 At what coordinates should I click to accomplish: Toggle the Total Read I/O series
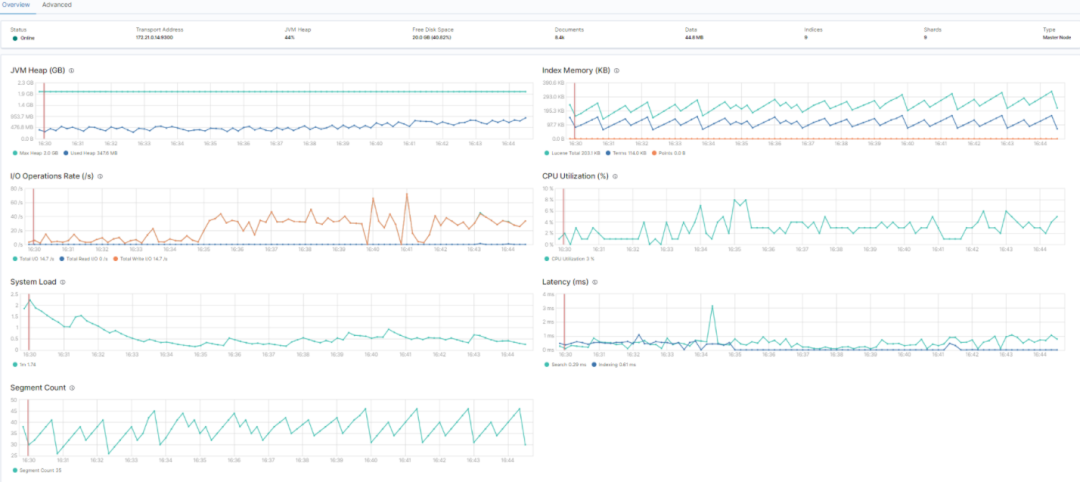(86, 259)
